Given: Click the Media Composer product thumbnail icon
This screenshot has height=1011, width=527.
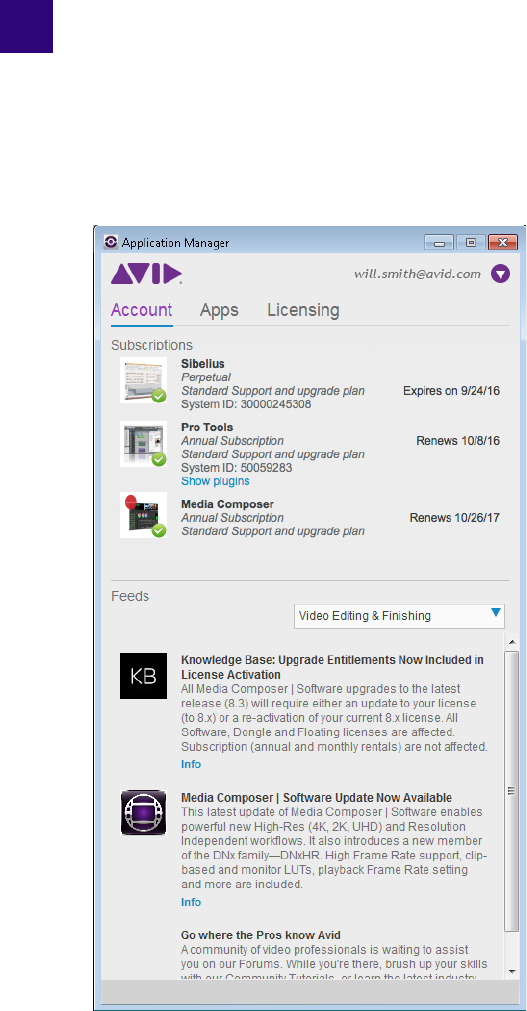Looking at the screenshot, I should (143, 515).
